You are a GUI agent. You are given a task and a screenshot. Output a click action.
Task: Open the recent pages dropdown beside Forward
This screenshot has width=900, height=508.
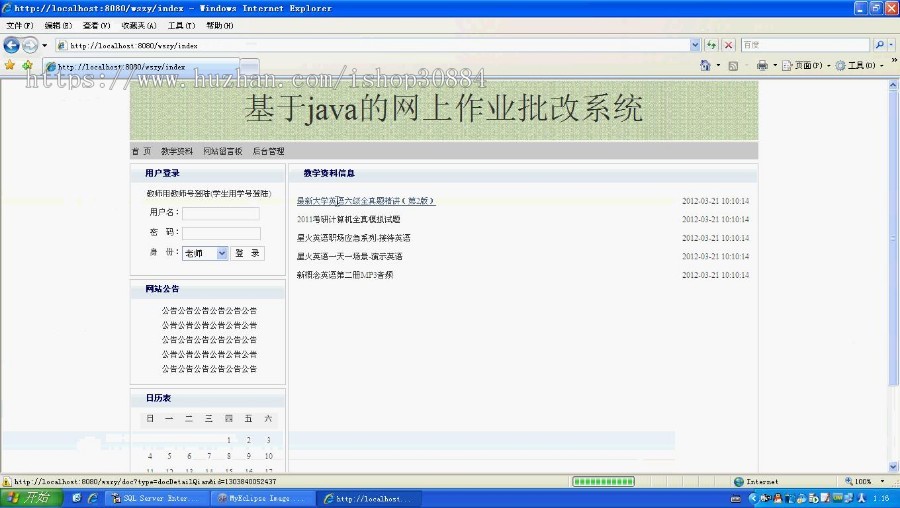coord(45,45)
